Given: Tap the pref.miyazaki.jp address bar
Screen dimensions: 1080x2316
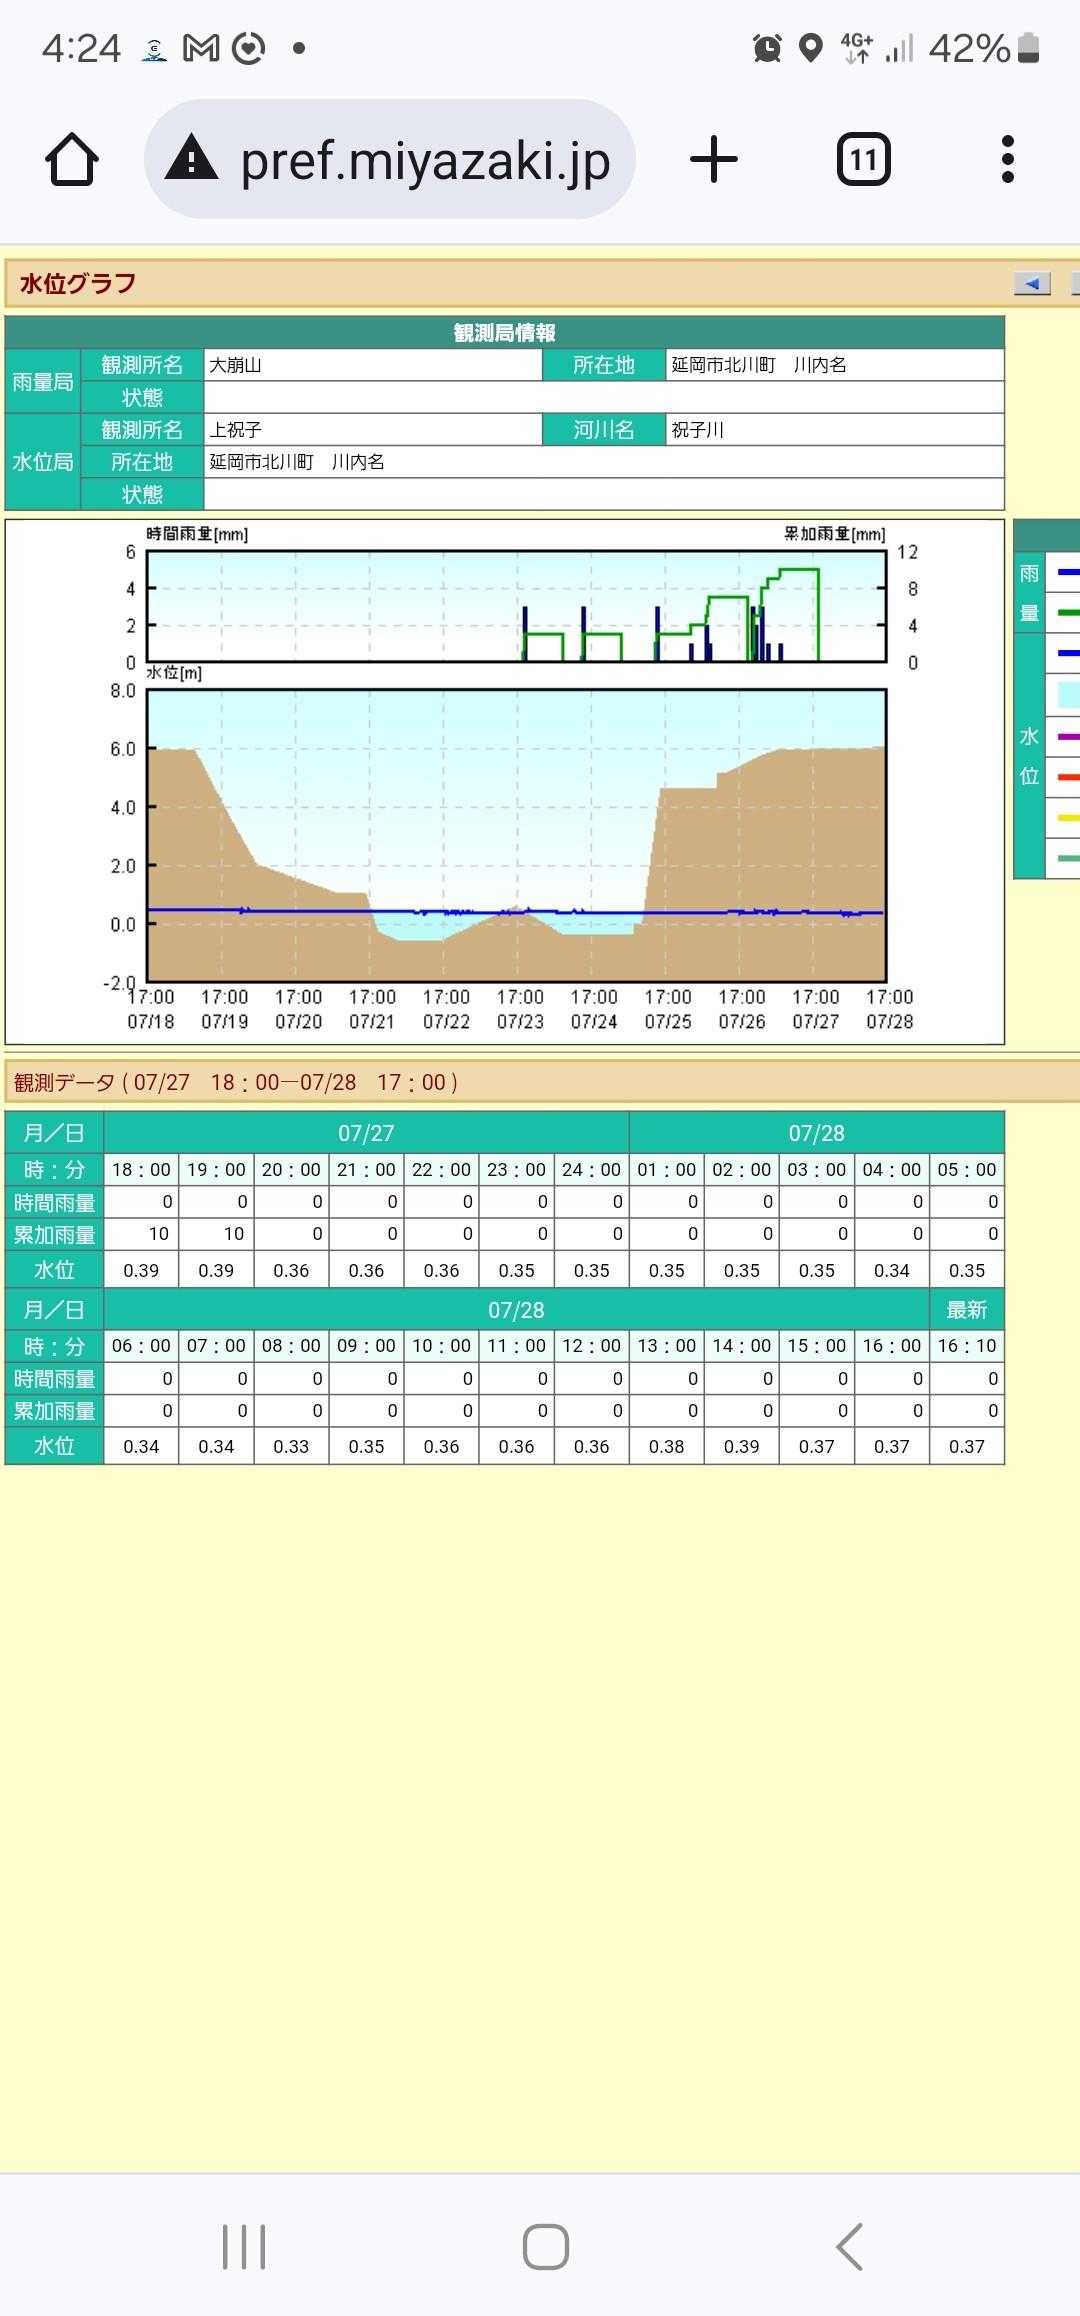Looking at the screenshot, I should (425, 160).
